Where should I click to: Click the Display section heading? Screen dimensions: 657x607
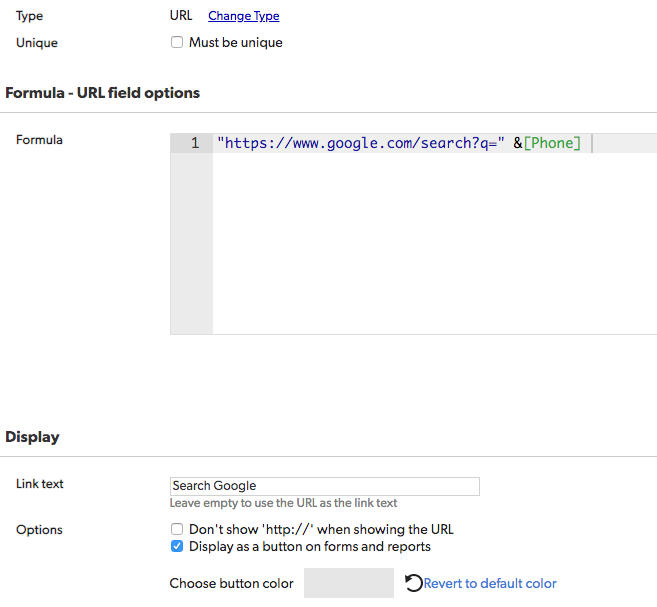32,437
